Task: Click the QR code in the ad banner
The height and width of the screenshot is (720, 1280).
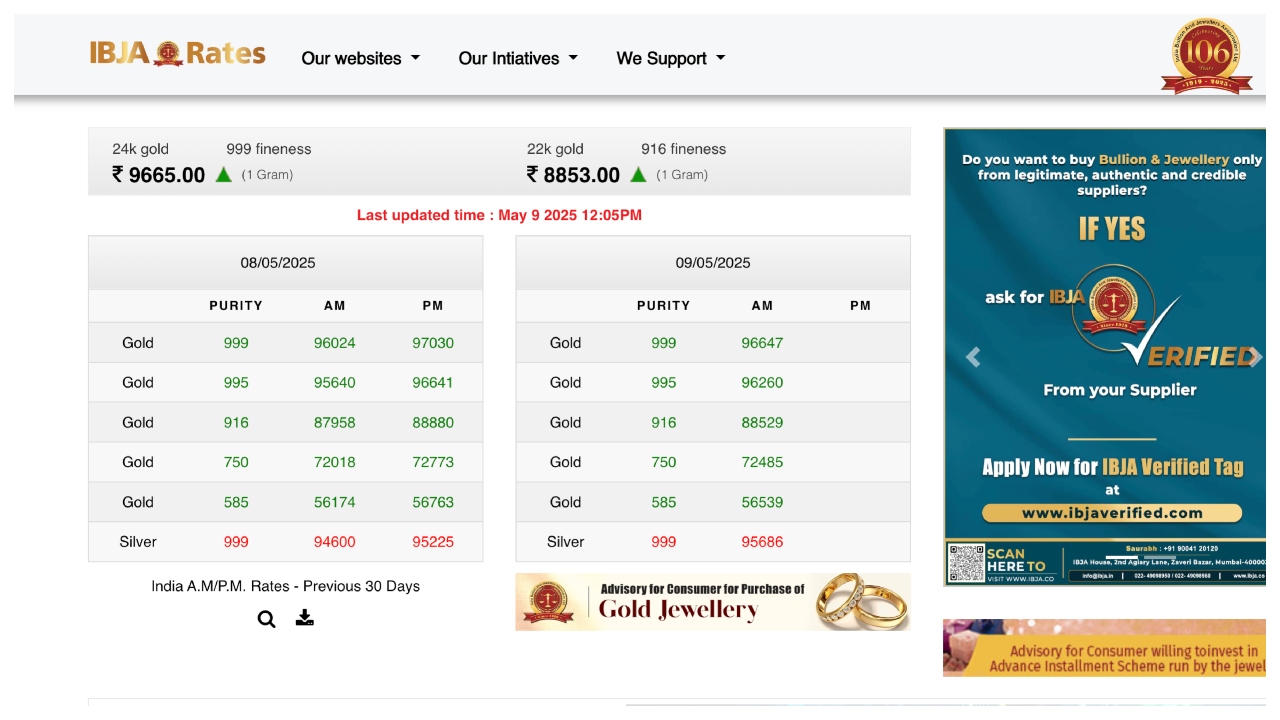Action: pyautogui.click(x=965, y=563)
